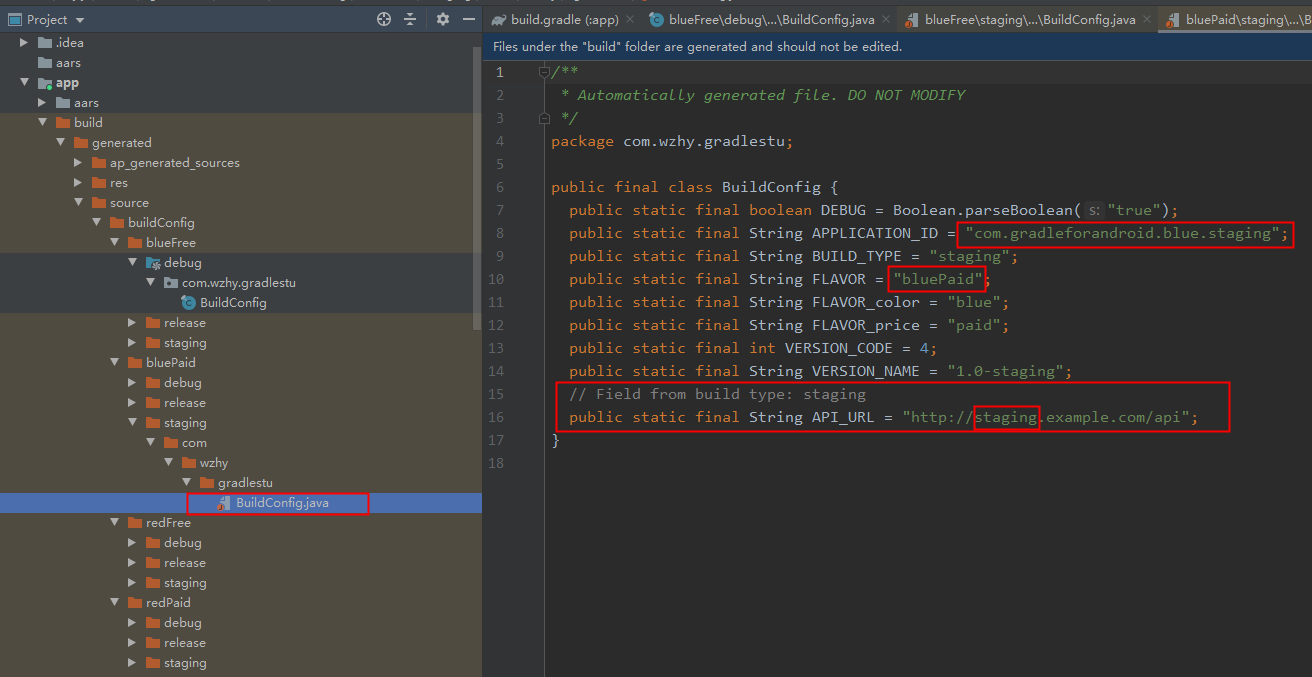
Task: Click the gradlestu folder icon
Action: pyautogui.click(x=207, y=482)
